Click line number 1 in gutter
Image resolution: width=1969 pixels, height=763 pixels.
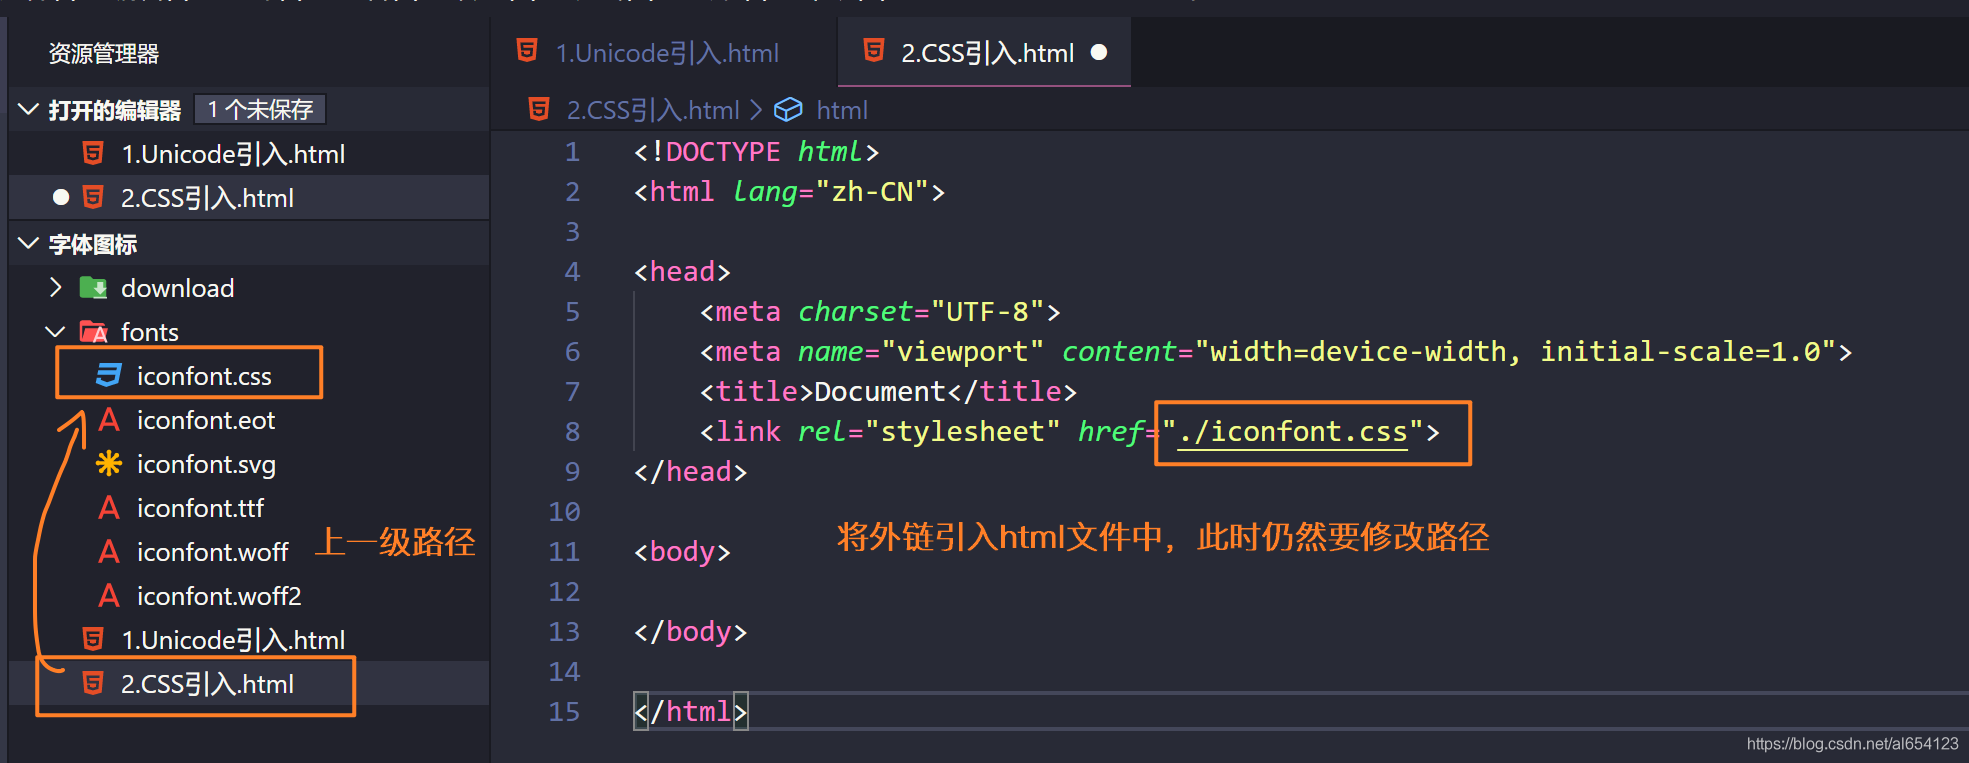pos(572,152)
